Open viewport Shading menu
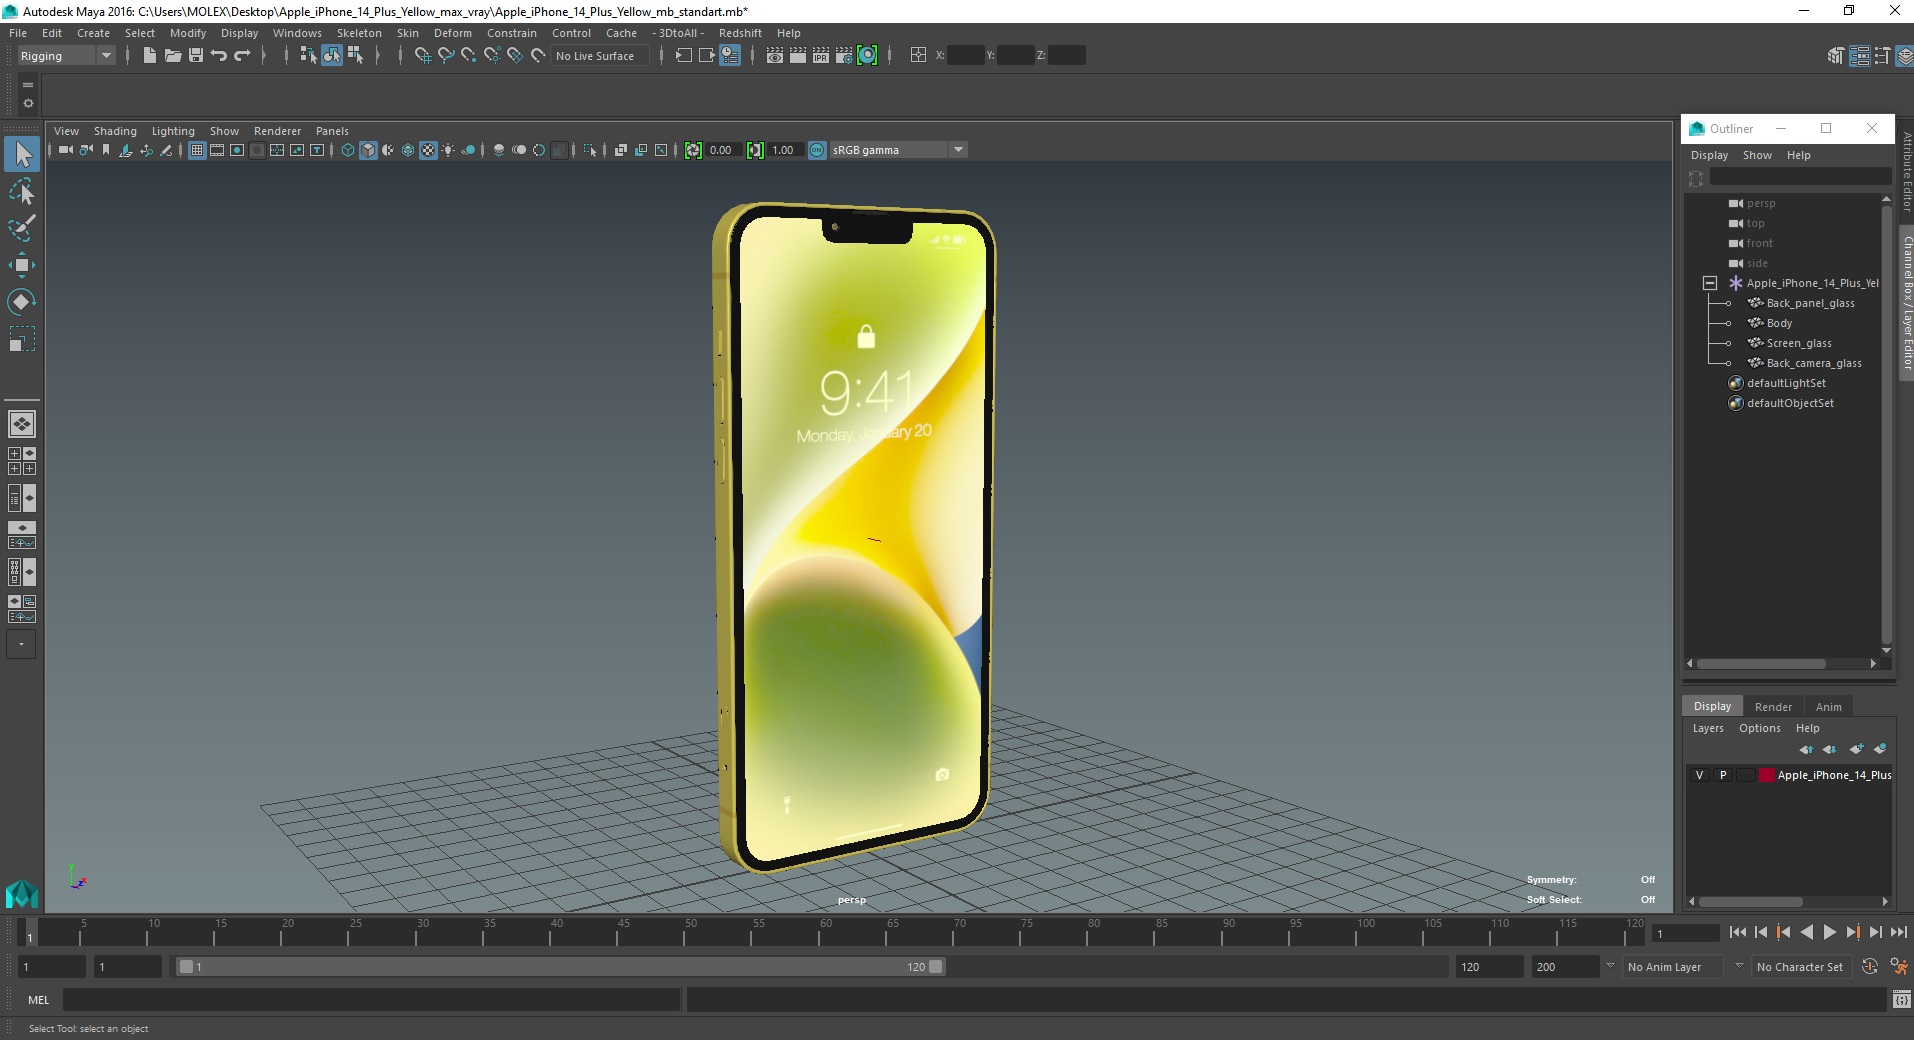This screenshot has height=1040, width=1914. 115,131
